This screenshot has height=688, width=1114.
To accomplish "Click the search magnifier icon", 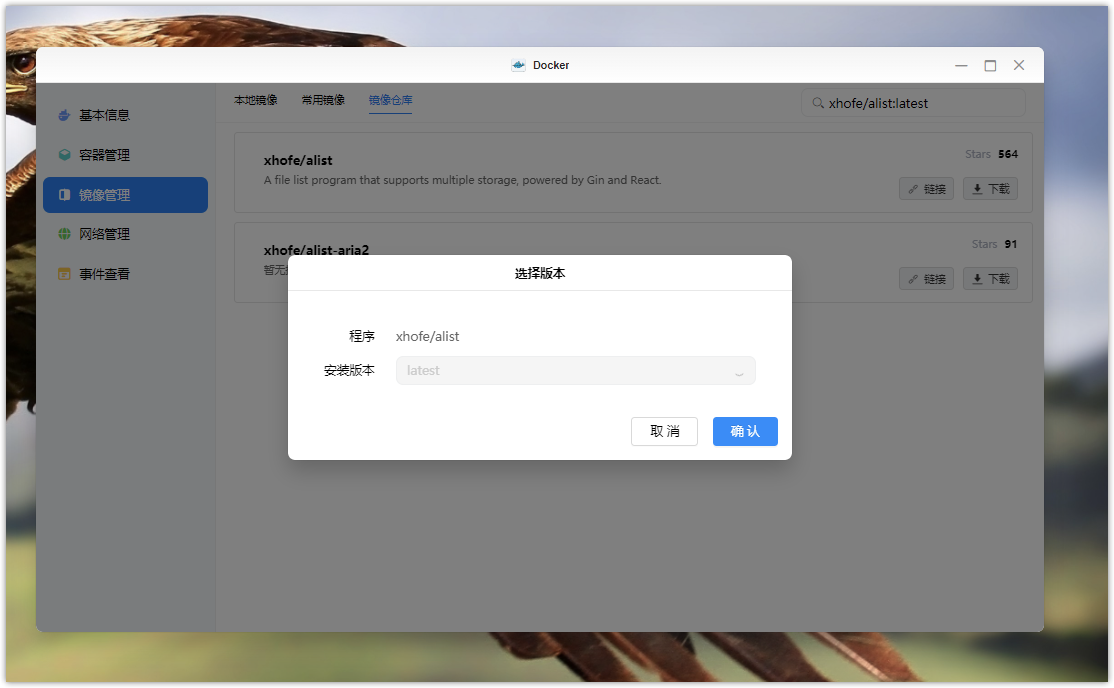I will [x=818, y=103].
